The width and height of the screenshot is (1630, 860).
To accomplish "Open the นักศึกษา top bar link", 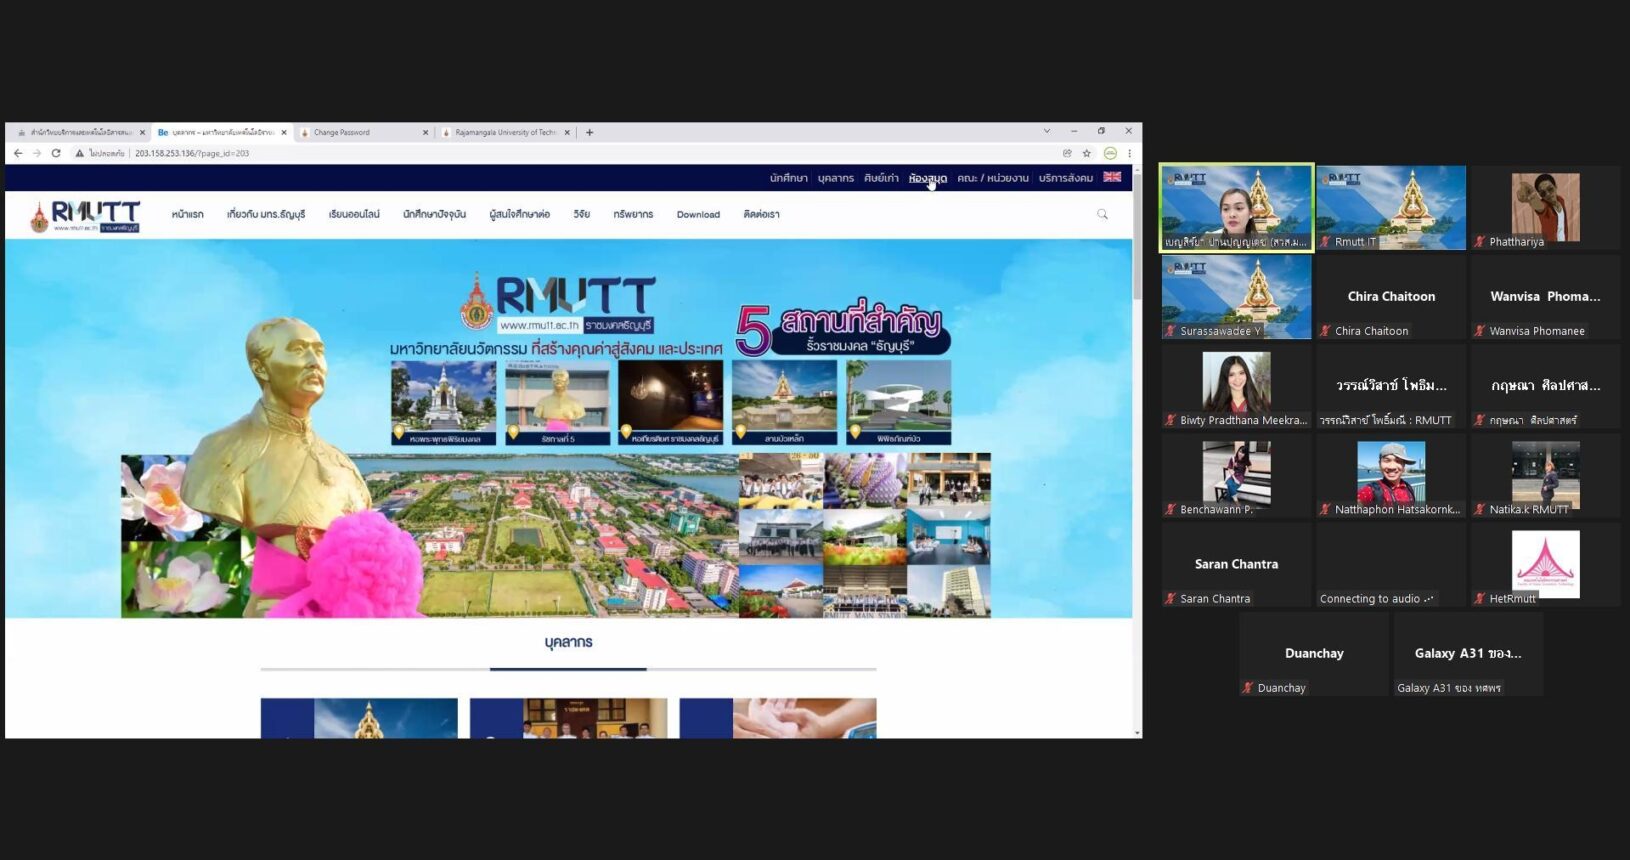I will click(x=788, y=178).
